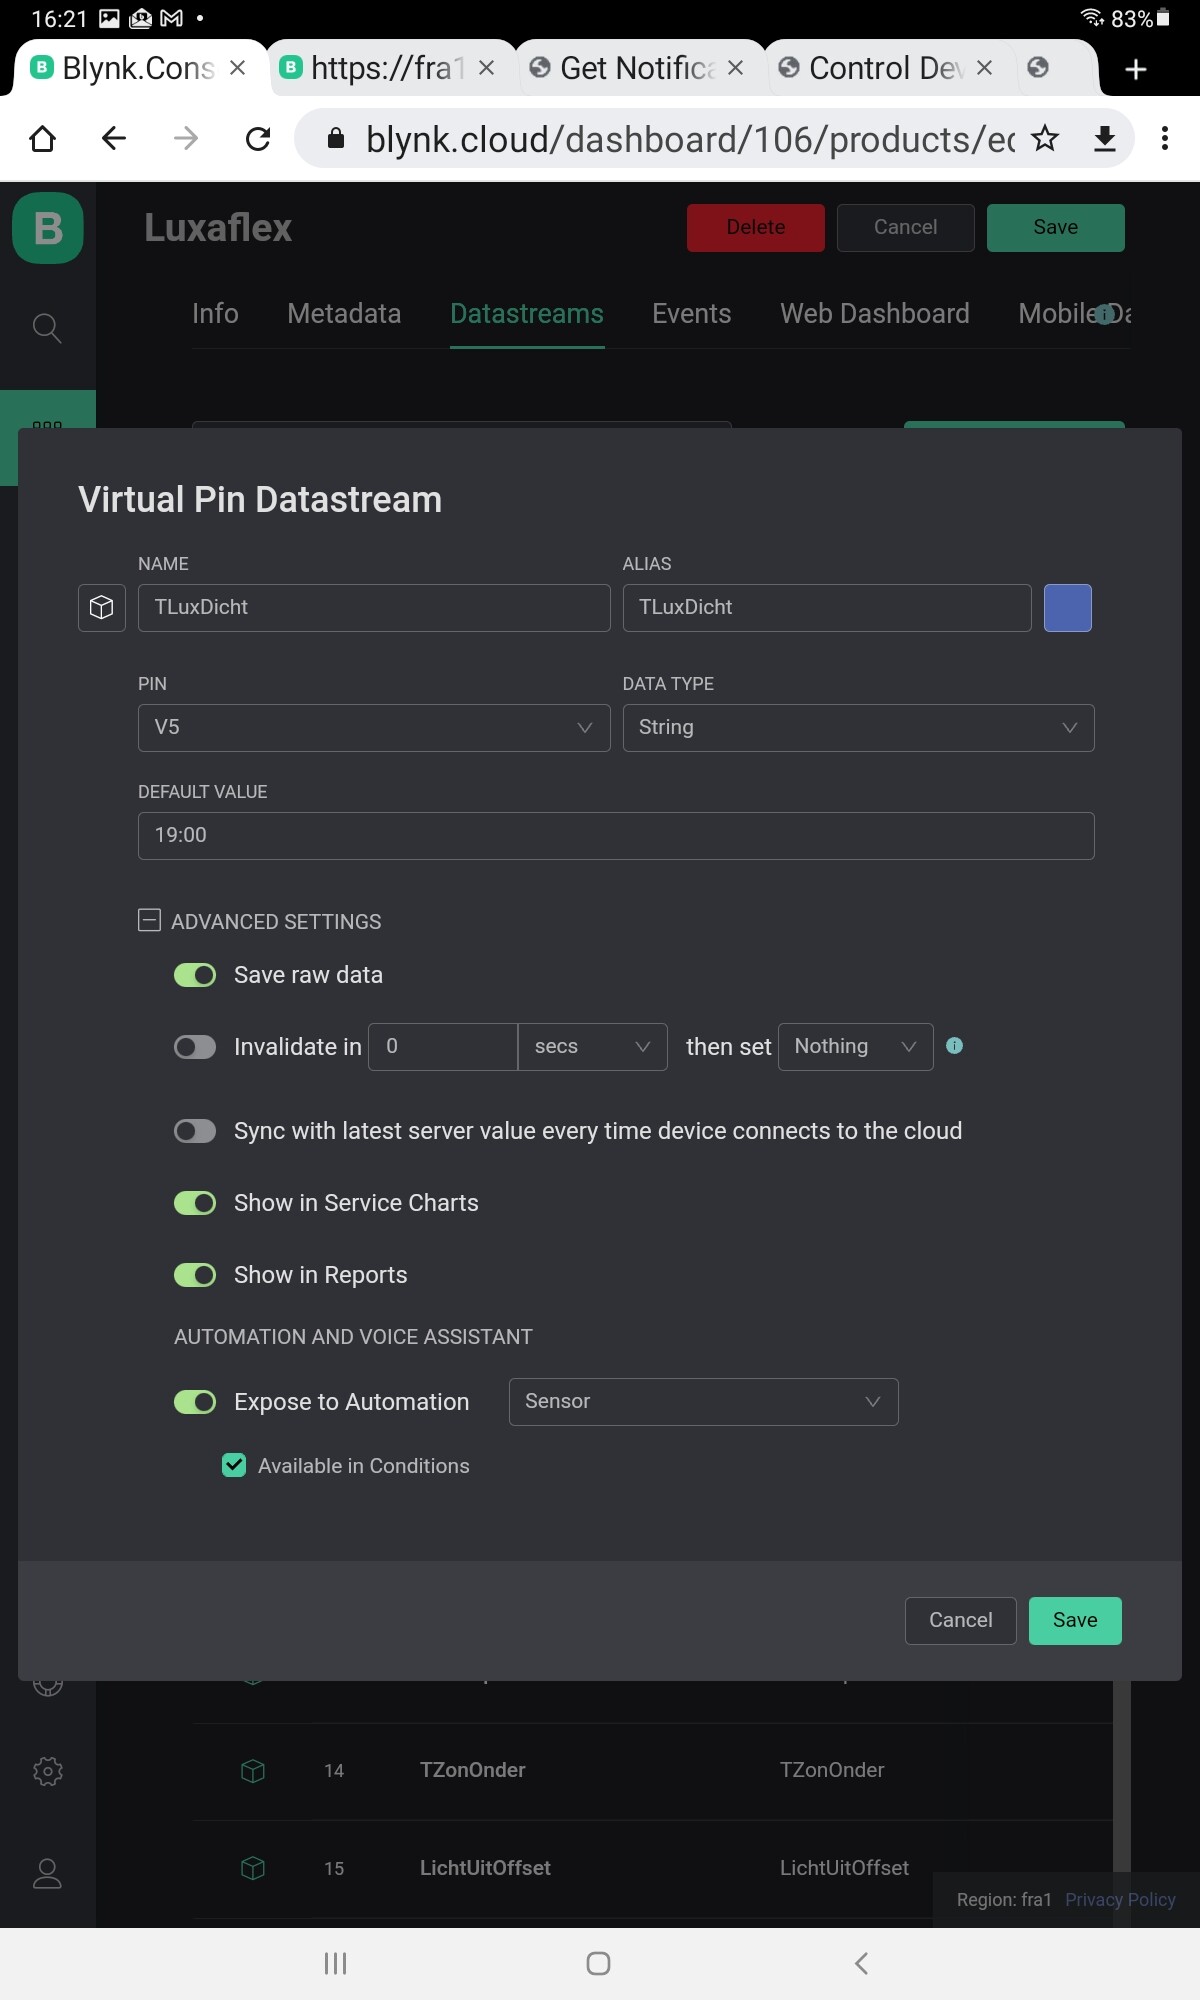Disable the Save raw data toggle
The width and height of the screenshot is (1200, 2000).
195,975
